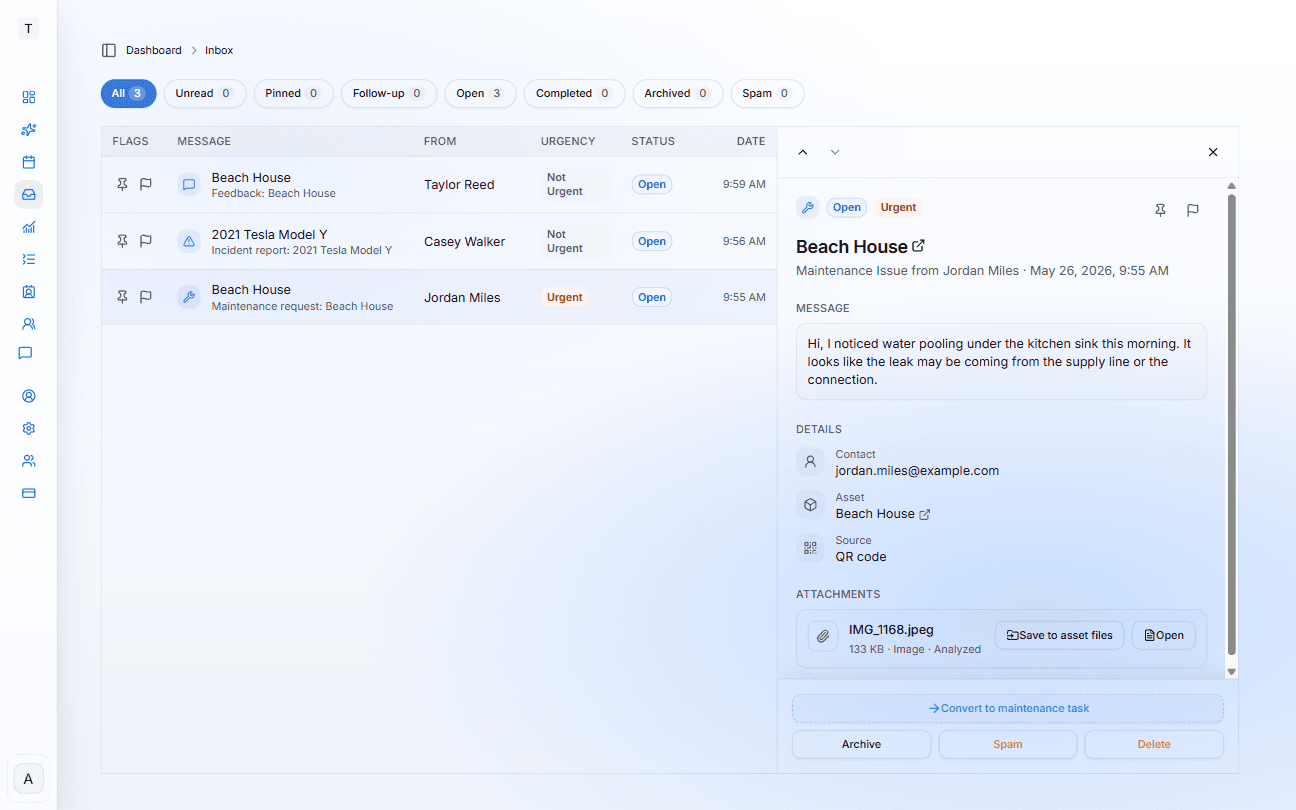Screen dimensions: 1296x810
Task: Click the QR code source icon
Action: click(x=810, y=548)
